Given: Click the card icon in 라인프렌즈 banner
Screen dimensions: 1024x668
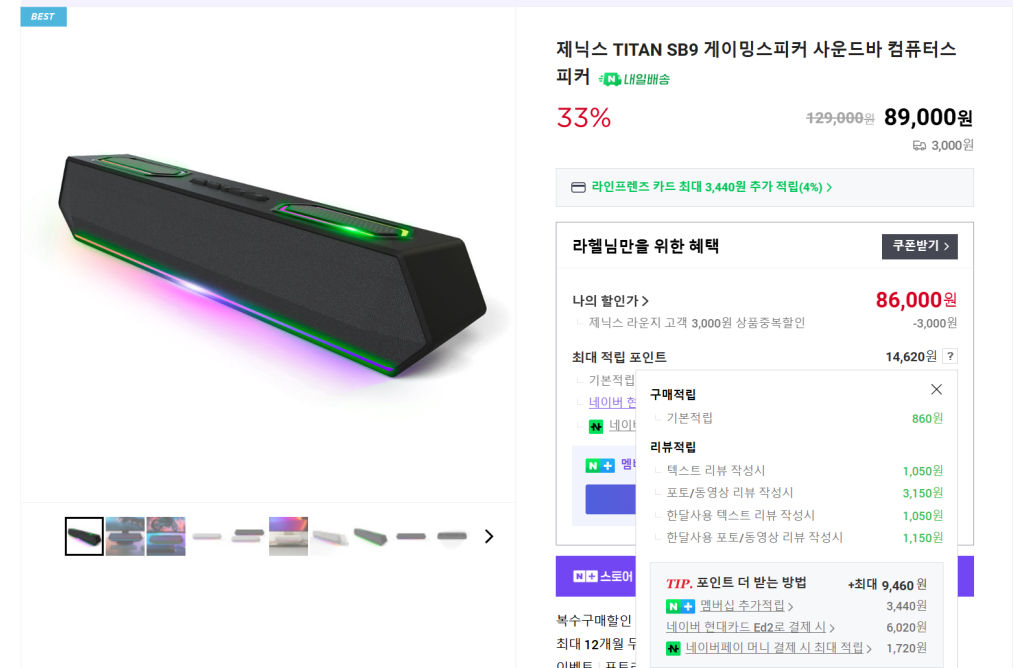Looking at the screenshot, I should click(x=578, y=187).
